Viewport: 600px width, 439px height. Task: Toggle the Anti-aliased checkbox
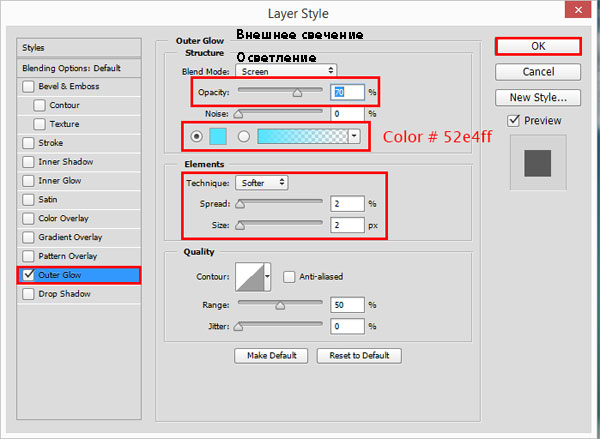tap(289, 276)
